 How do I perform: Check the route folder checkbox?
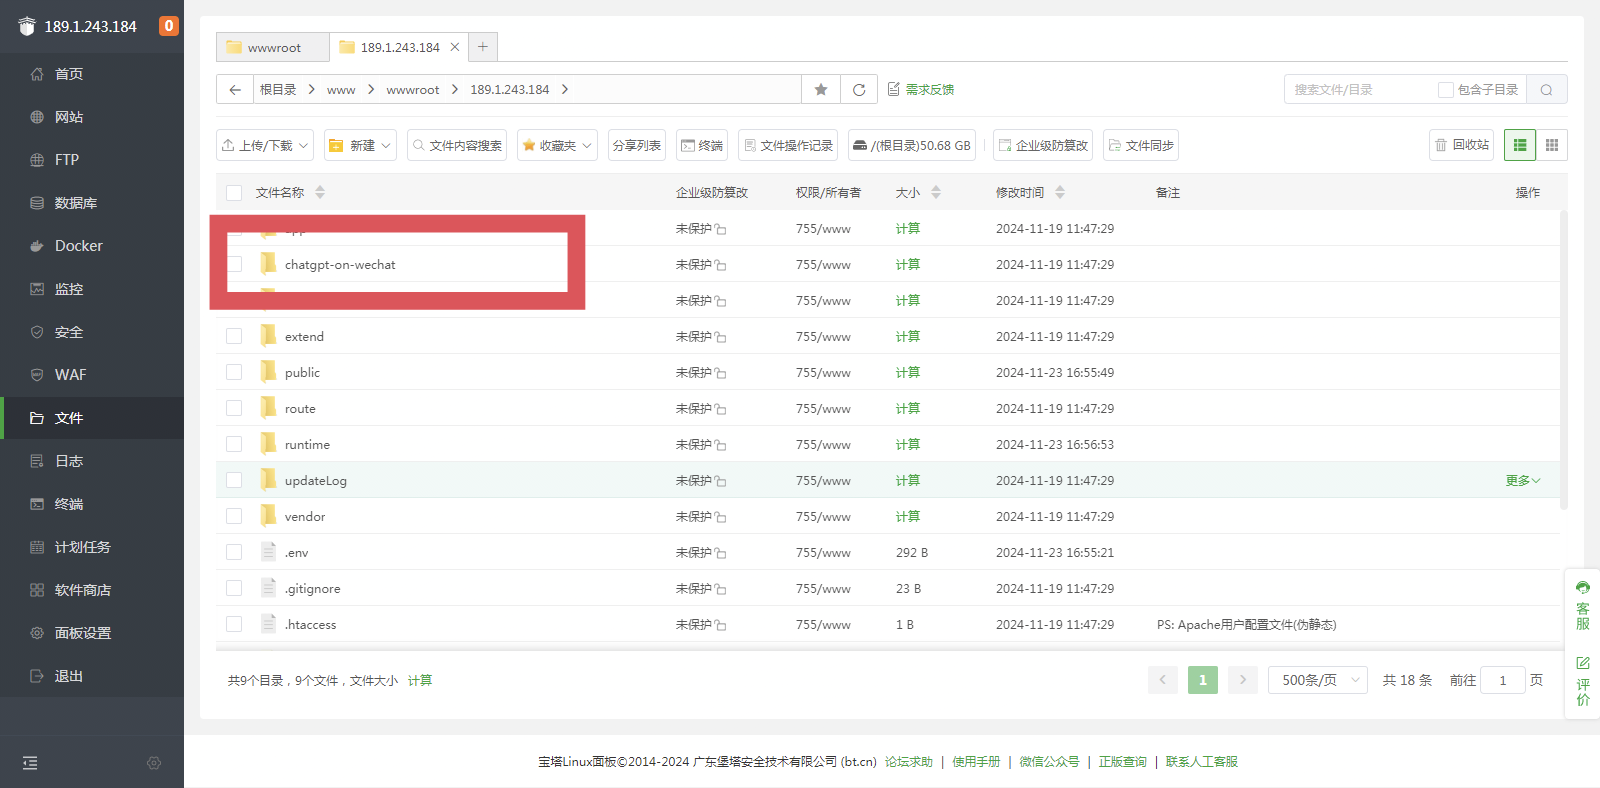pyautogui.click(x=234, y=409)
